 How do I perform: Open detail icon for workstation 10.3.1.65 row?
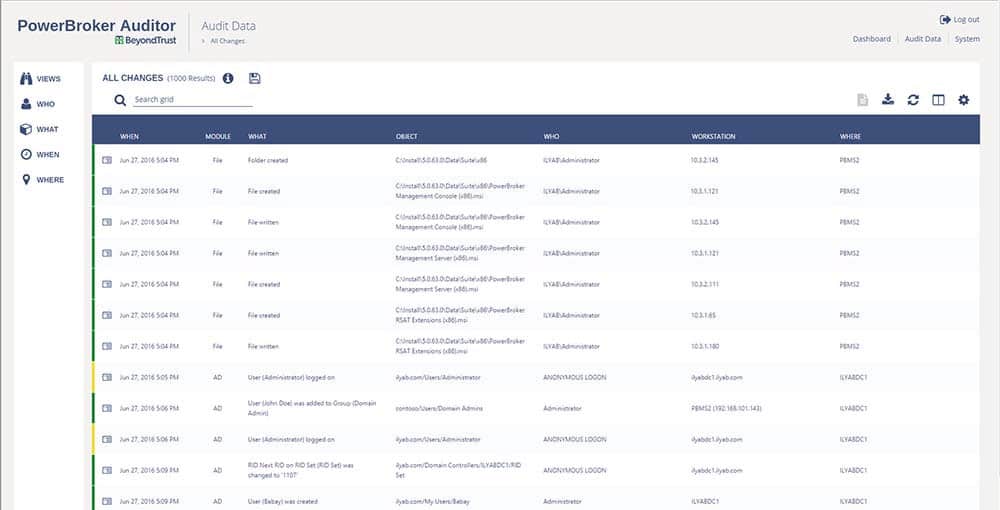click(x=107, y=315)
